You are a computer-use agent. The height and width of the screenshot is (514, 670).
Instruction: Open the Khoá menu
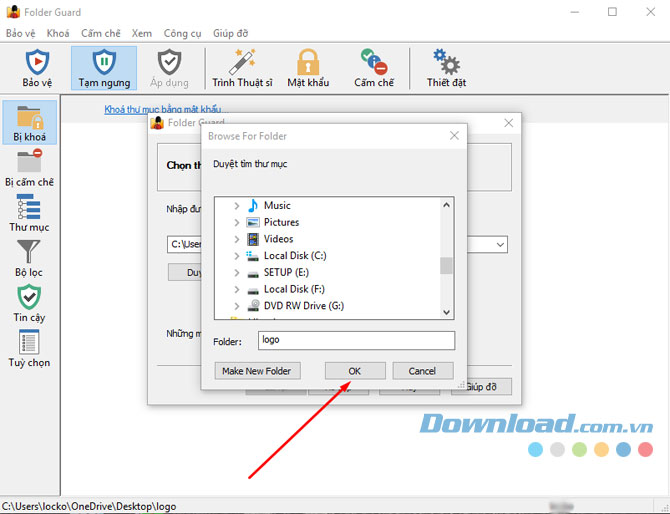point(58,33)
